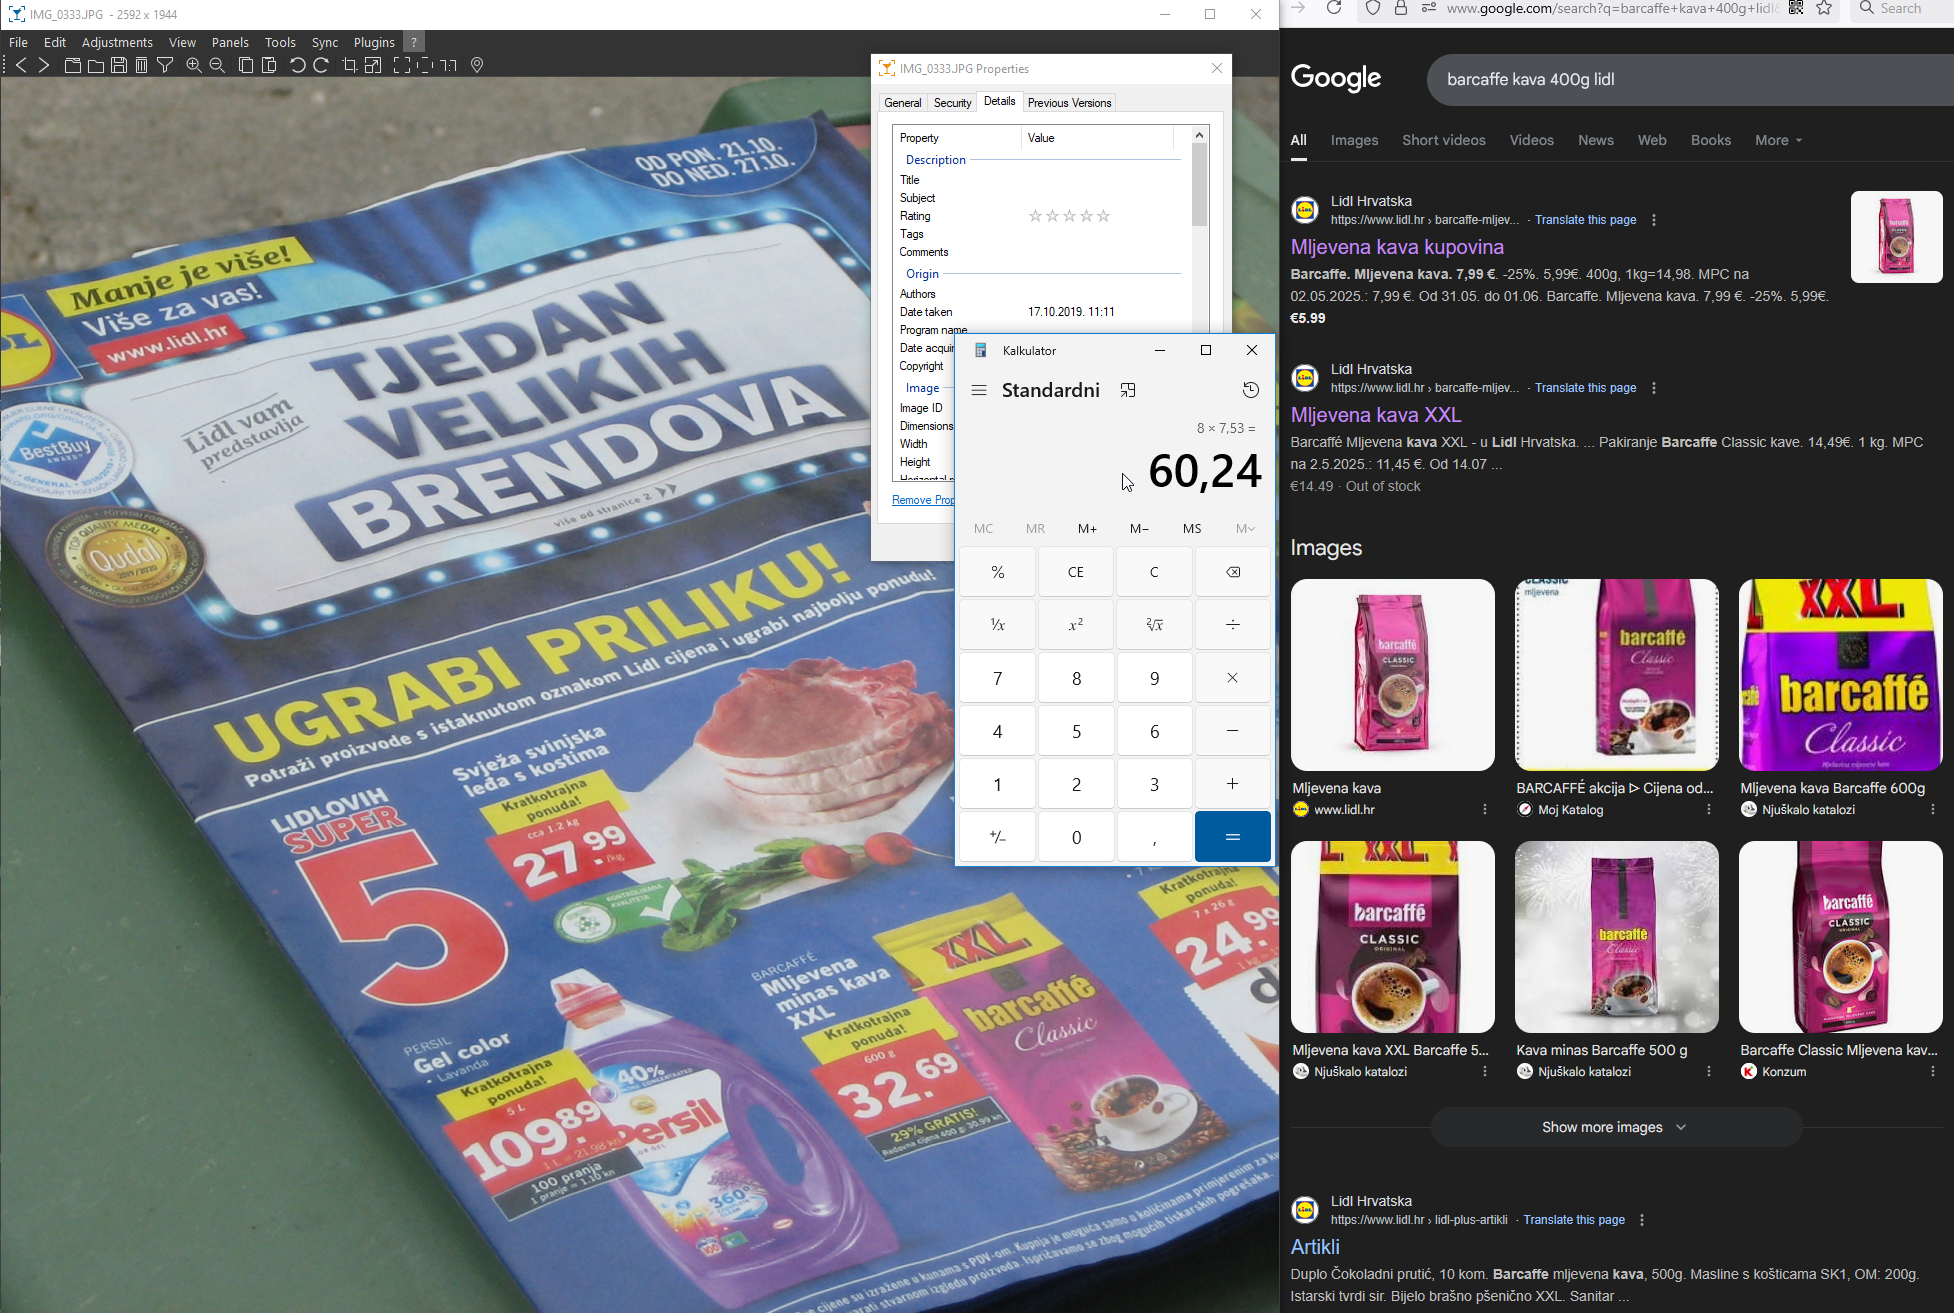Click the copy icon in viewer toolbar
The image size is (1954, 1313).
tap(246, 65)
